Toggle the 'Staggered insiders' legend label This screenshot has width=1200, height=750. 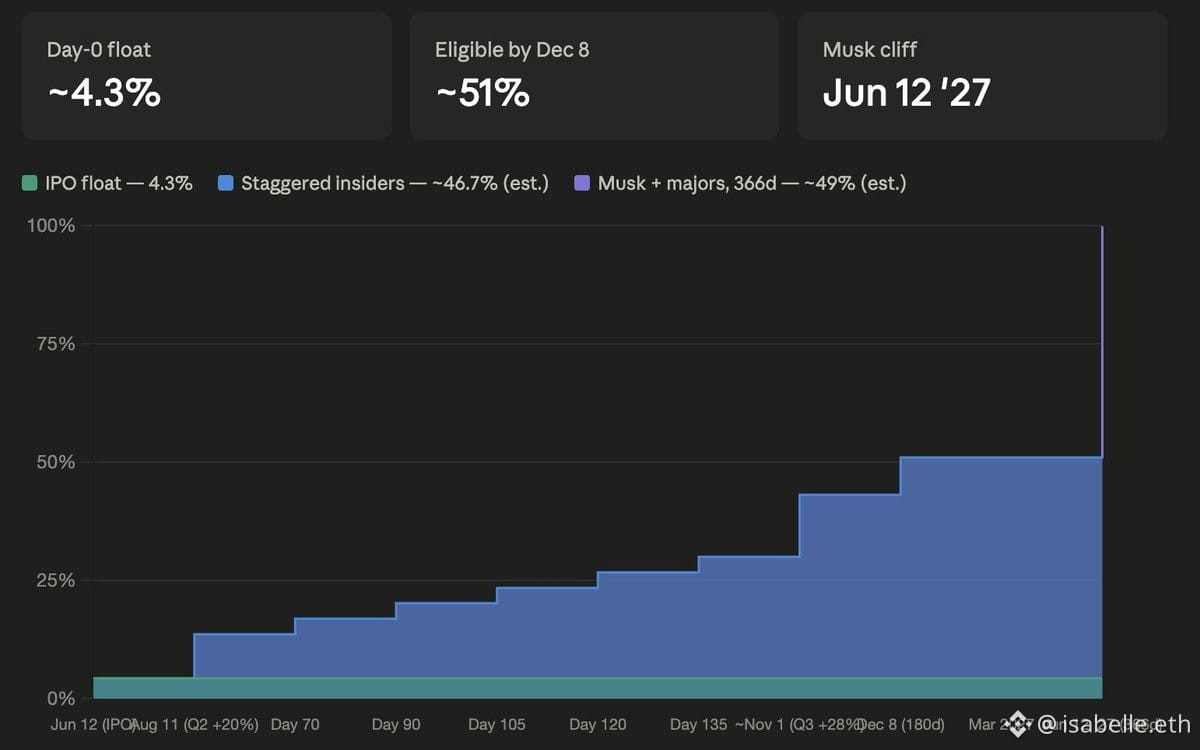point(395,184)
